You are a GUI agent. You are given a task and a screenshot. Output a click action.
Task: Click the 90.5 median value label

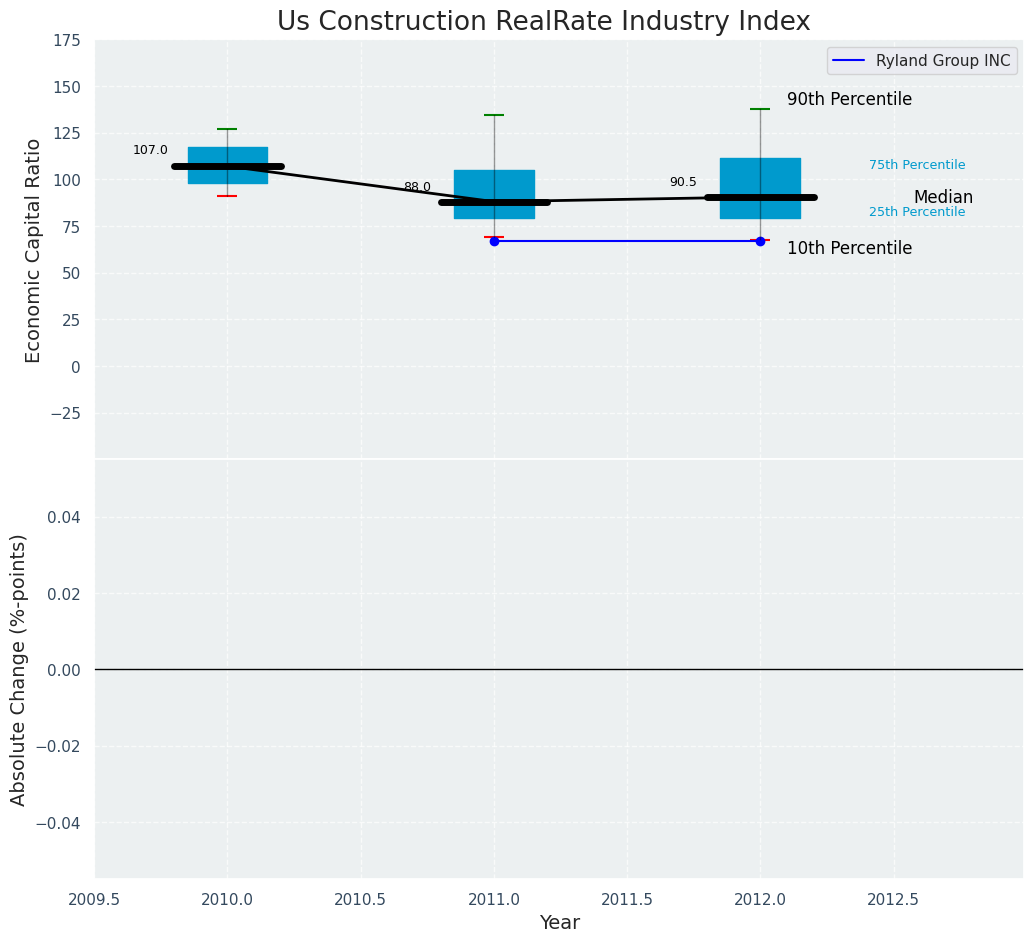pyautogui.click(x=683, y=182)
